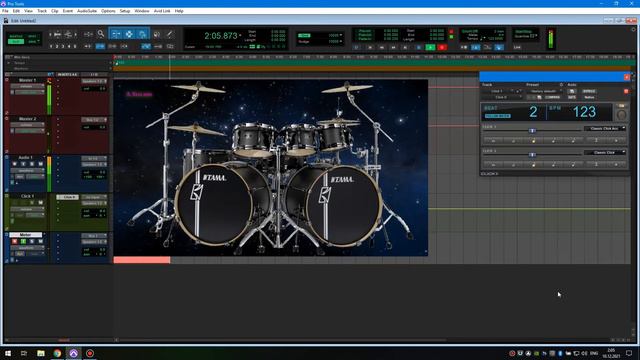The height and width of the screenshot is (360, 640).
Task: Disable record on the Motor track
Action: (15, 241)
